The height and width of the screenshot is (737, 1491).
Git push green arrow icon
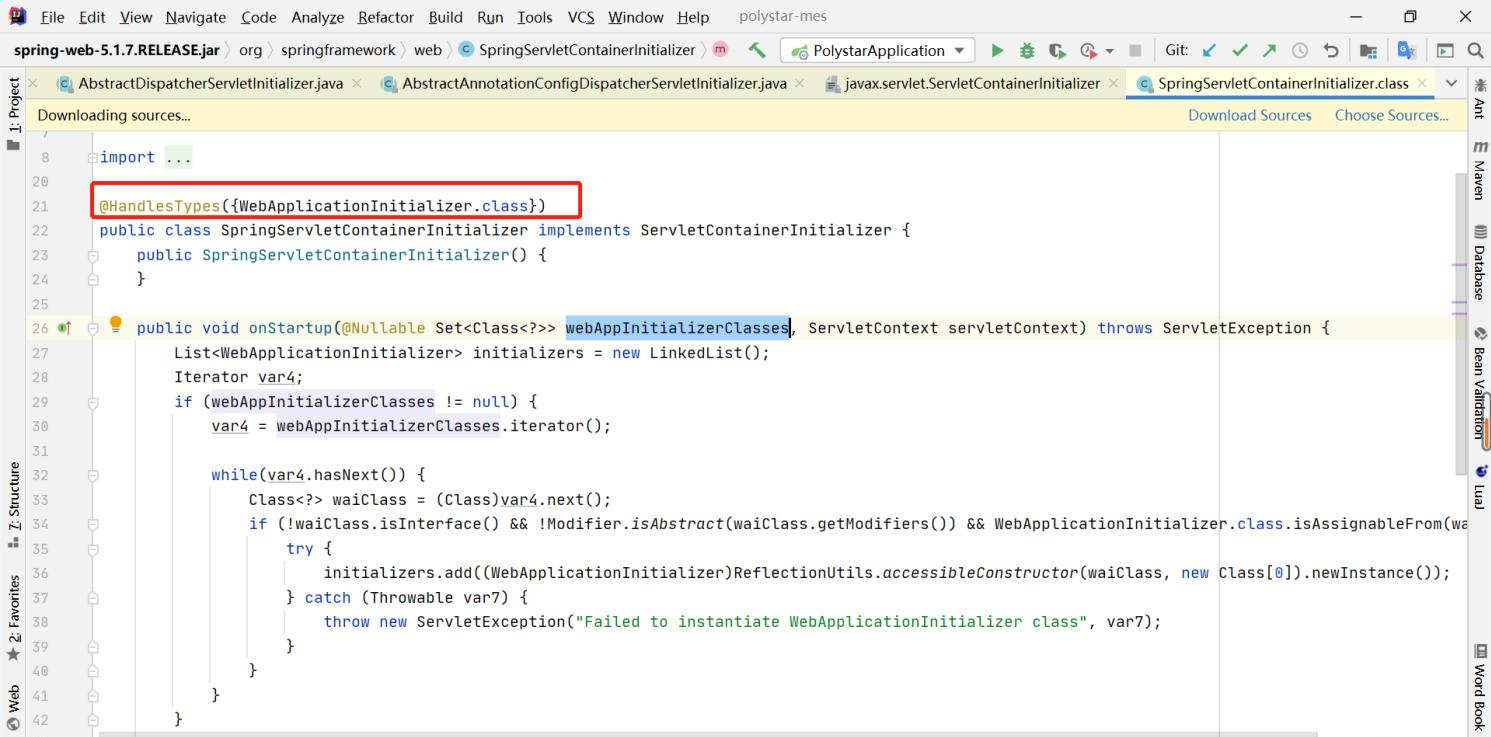point(1270,50)
